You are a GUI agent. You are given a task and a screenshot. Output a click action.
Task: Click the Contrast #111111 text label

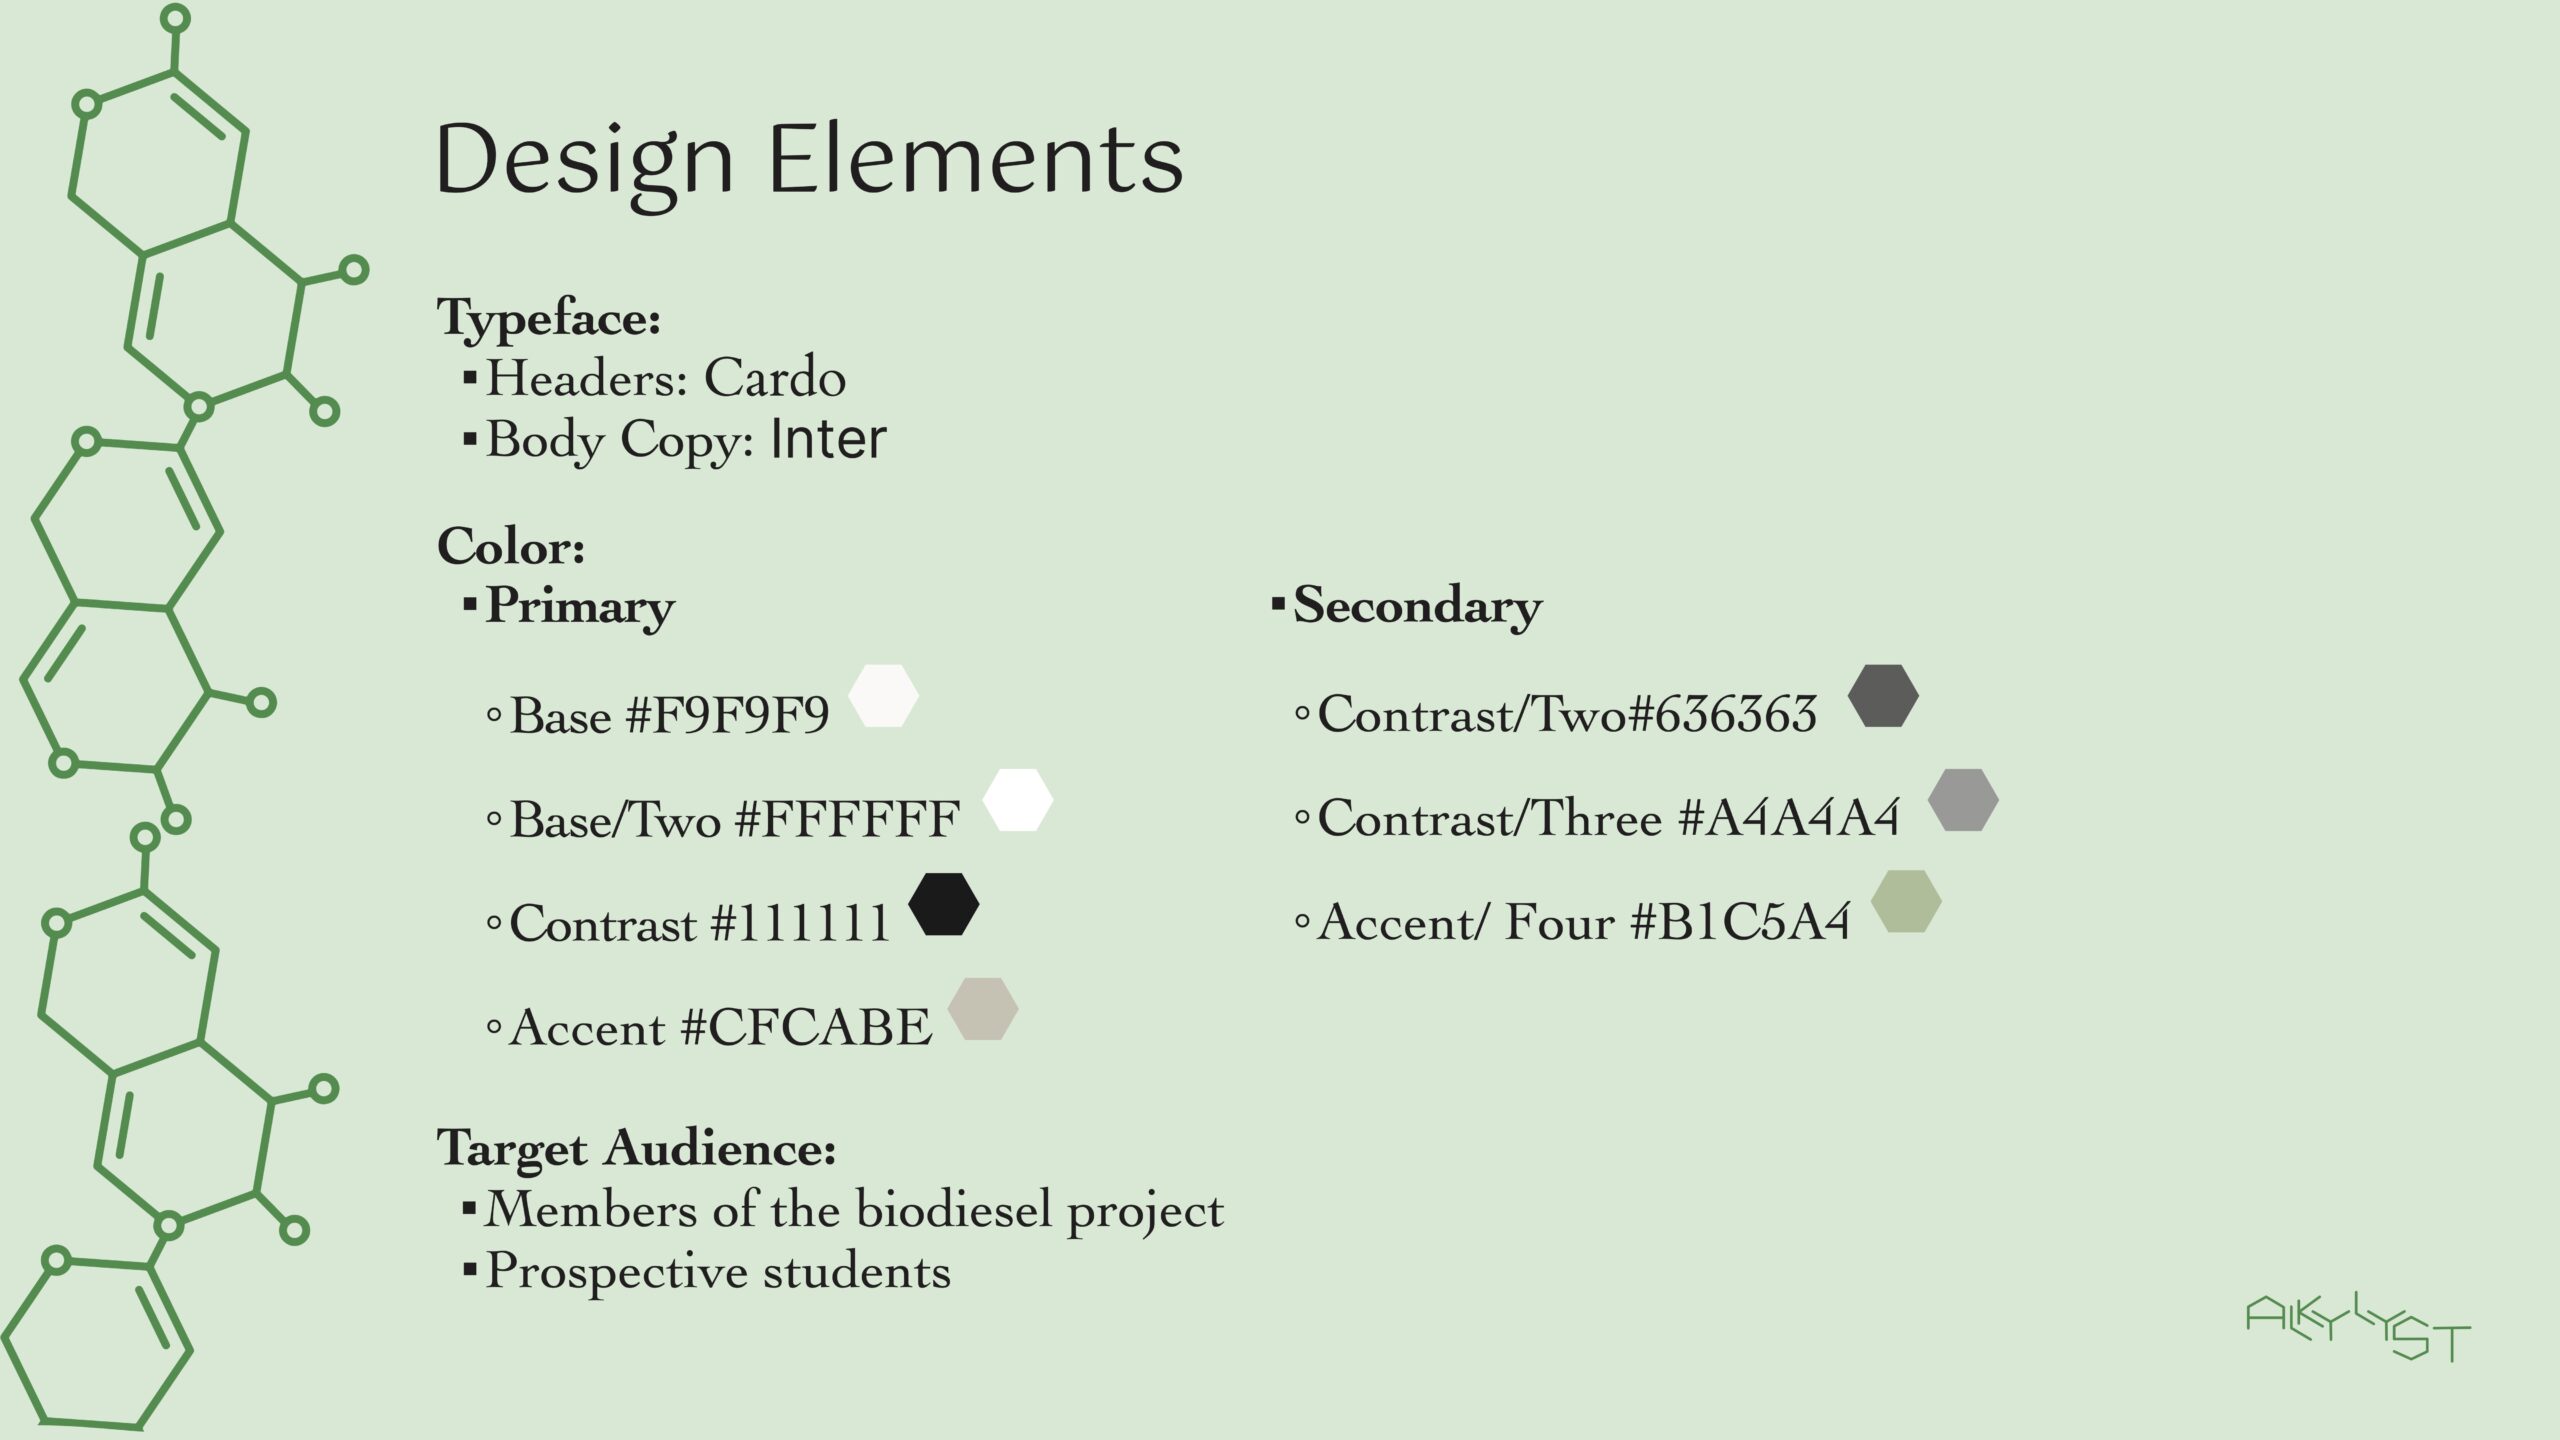click(x=699, y=923)
